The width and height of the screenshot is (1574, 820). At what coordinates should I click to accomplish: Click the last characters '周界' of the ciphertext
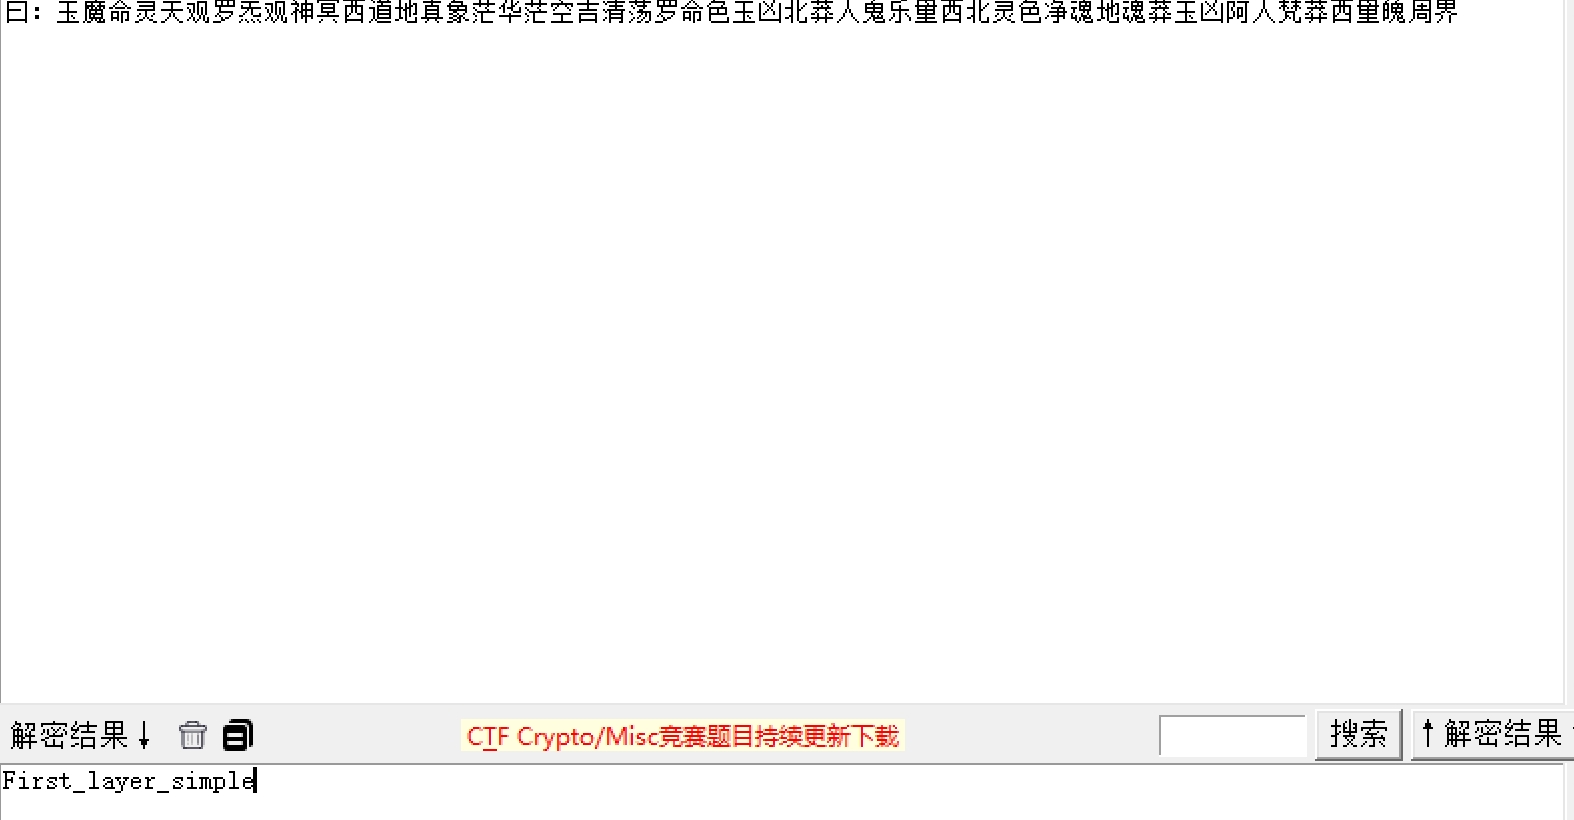coord(1434,13)
